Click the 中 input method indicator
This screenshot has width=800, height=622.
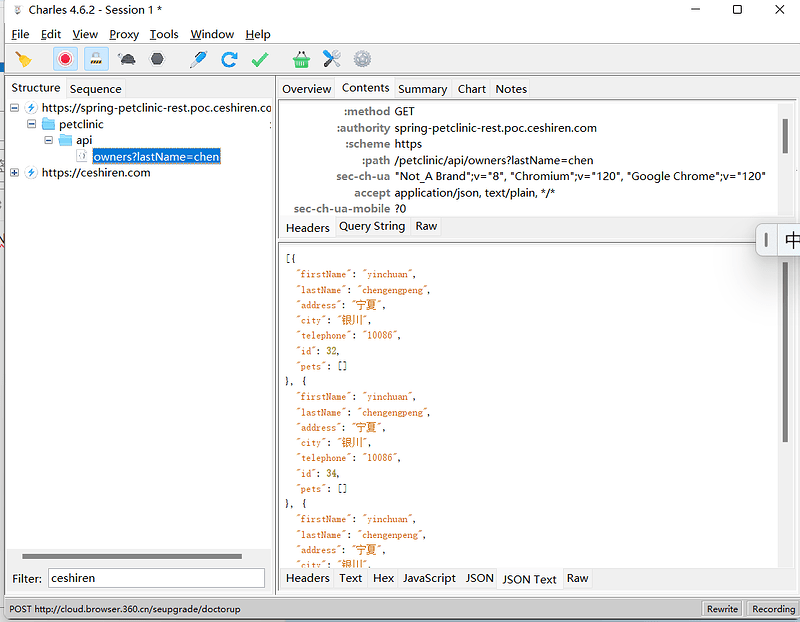pos(791,239)
